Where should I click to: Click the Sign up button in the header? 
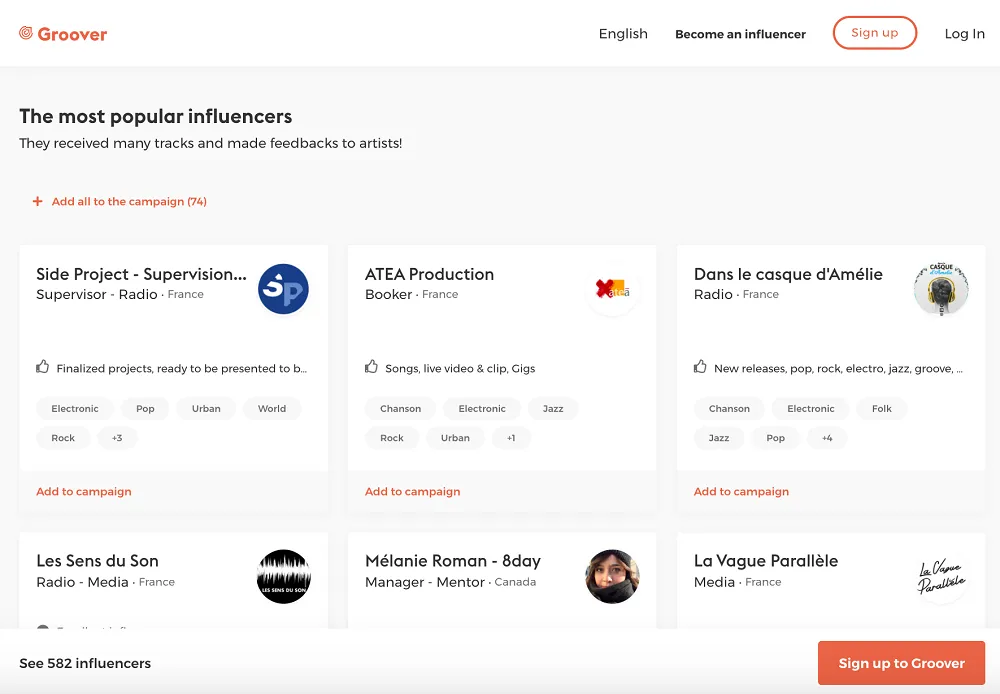(x=874, y=32)
